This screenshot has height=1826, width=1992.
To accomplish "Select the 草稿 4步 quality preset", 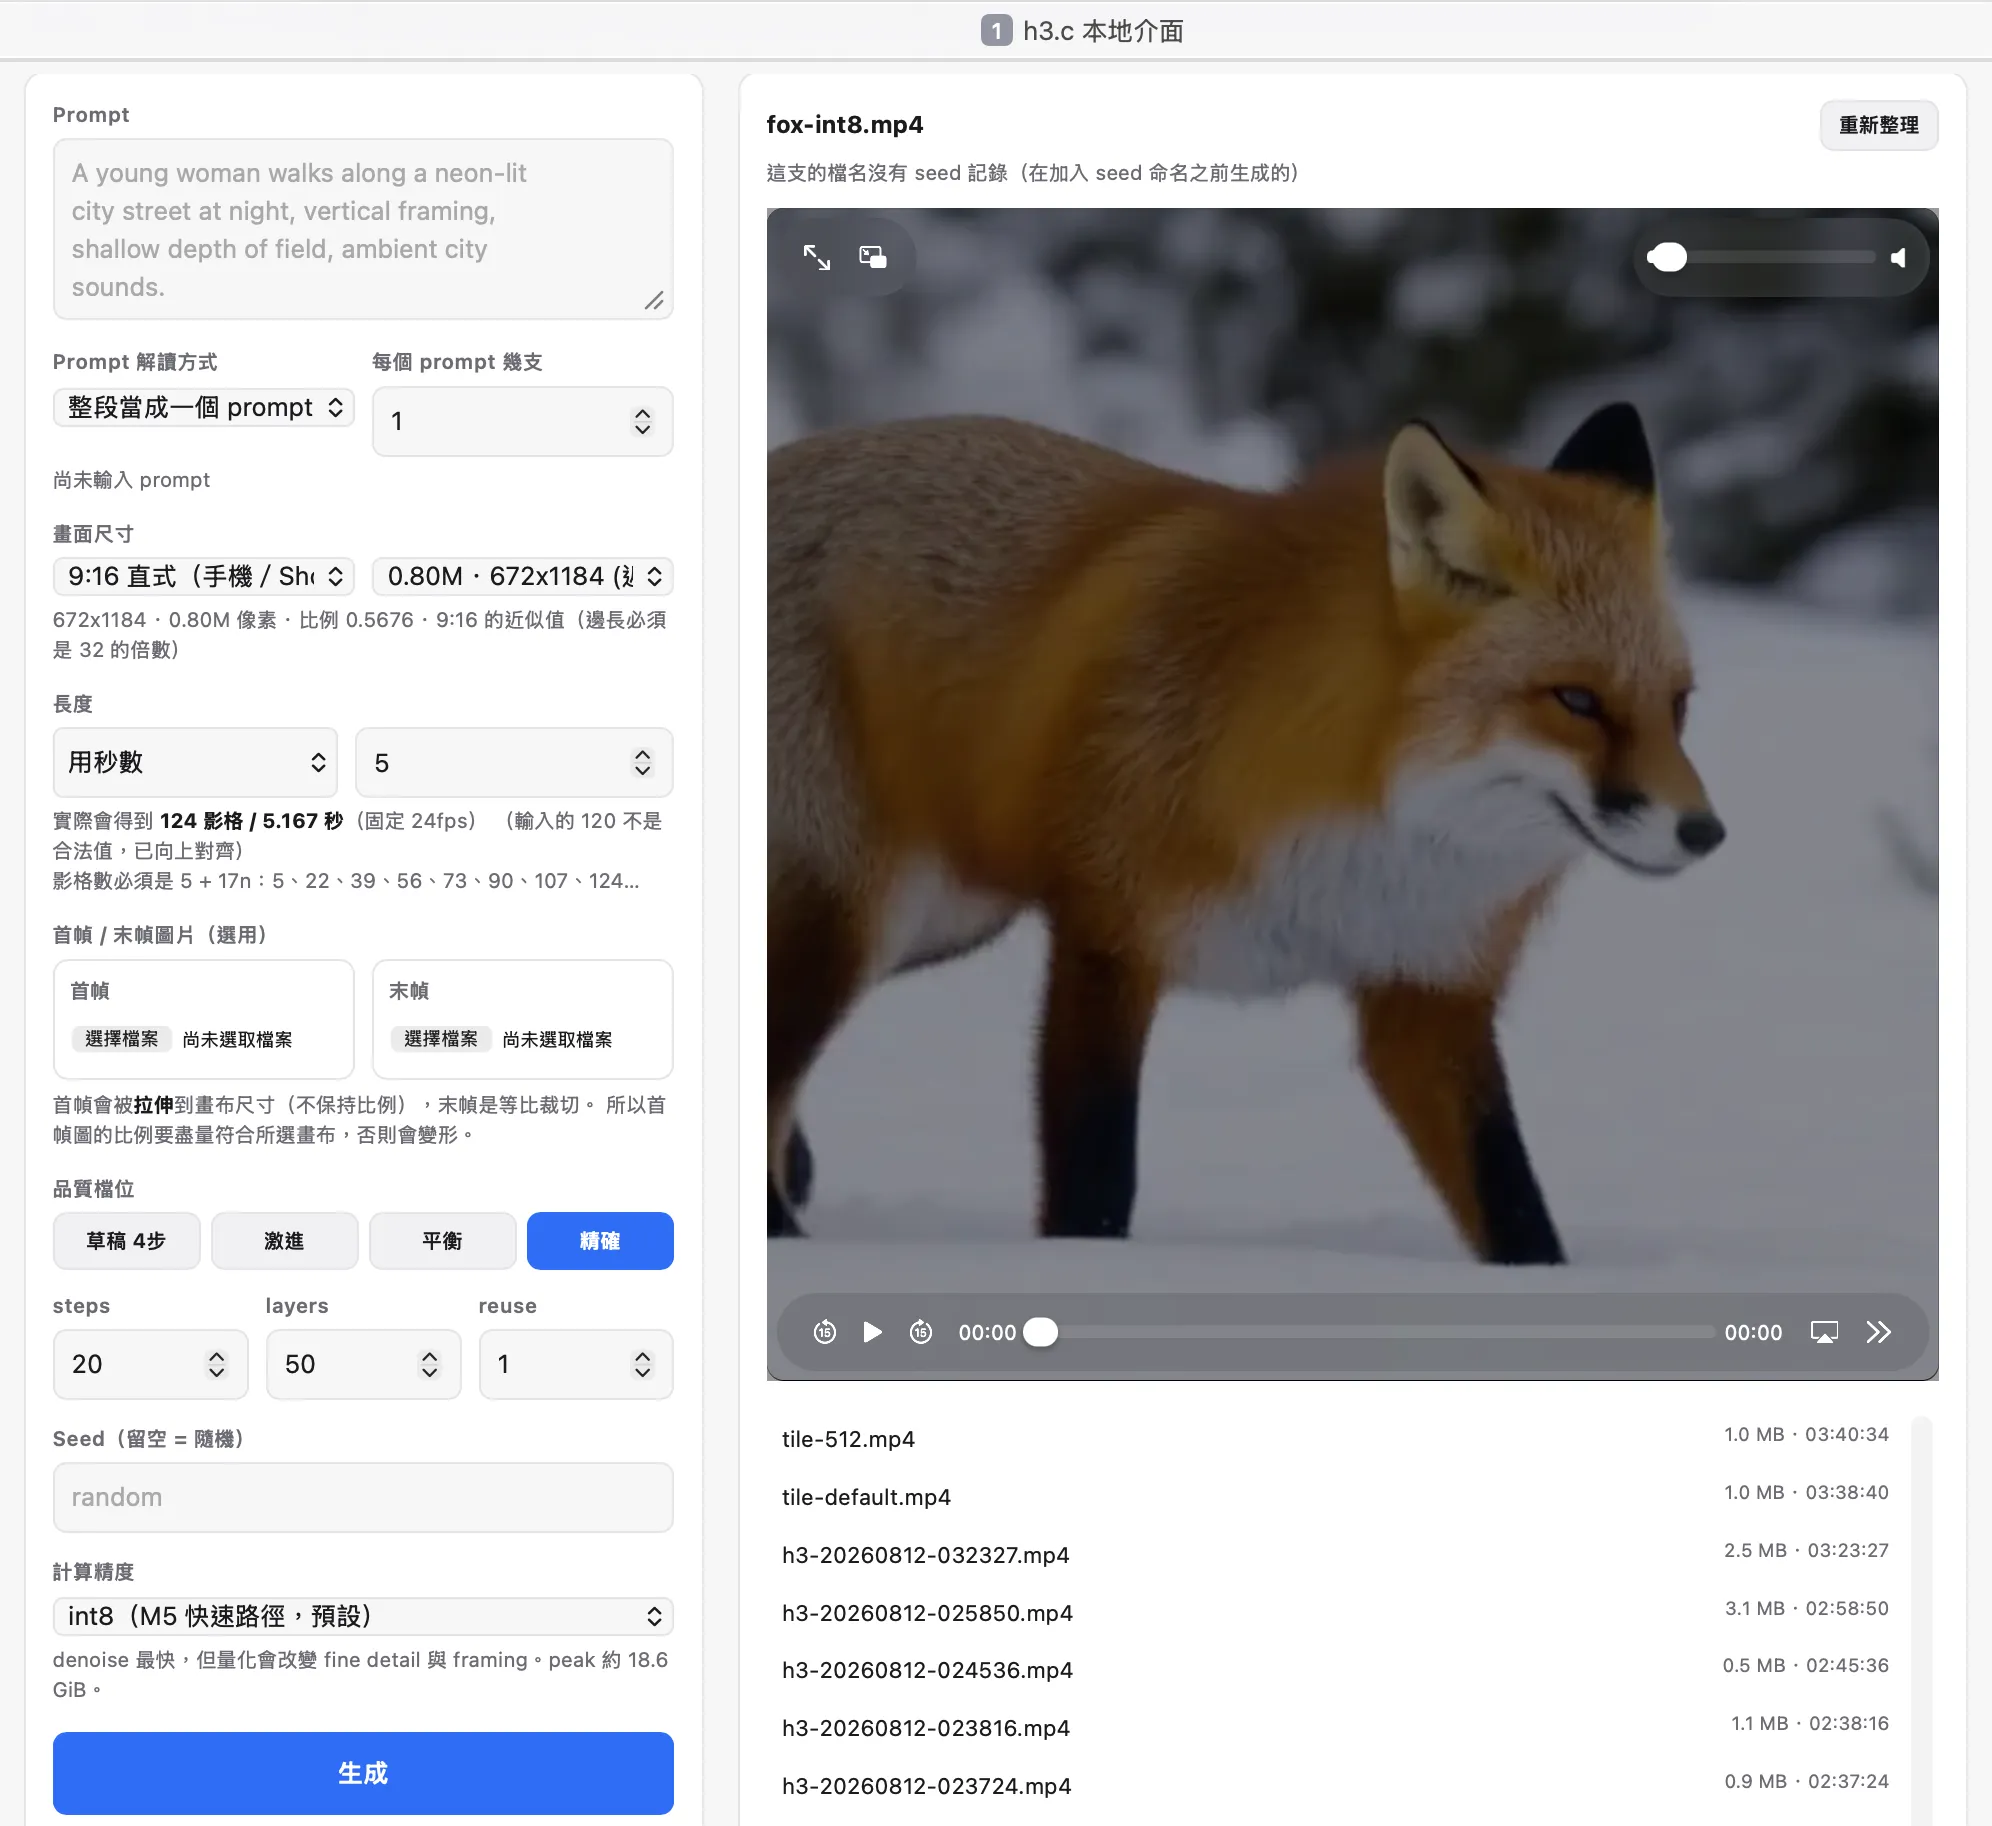I will (126, 1241).
